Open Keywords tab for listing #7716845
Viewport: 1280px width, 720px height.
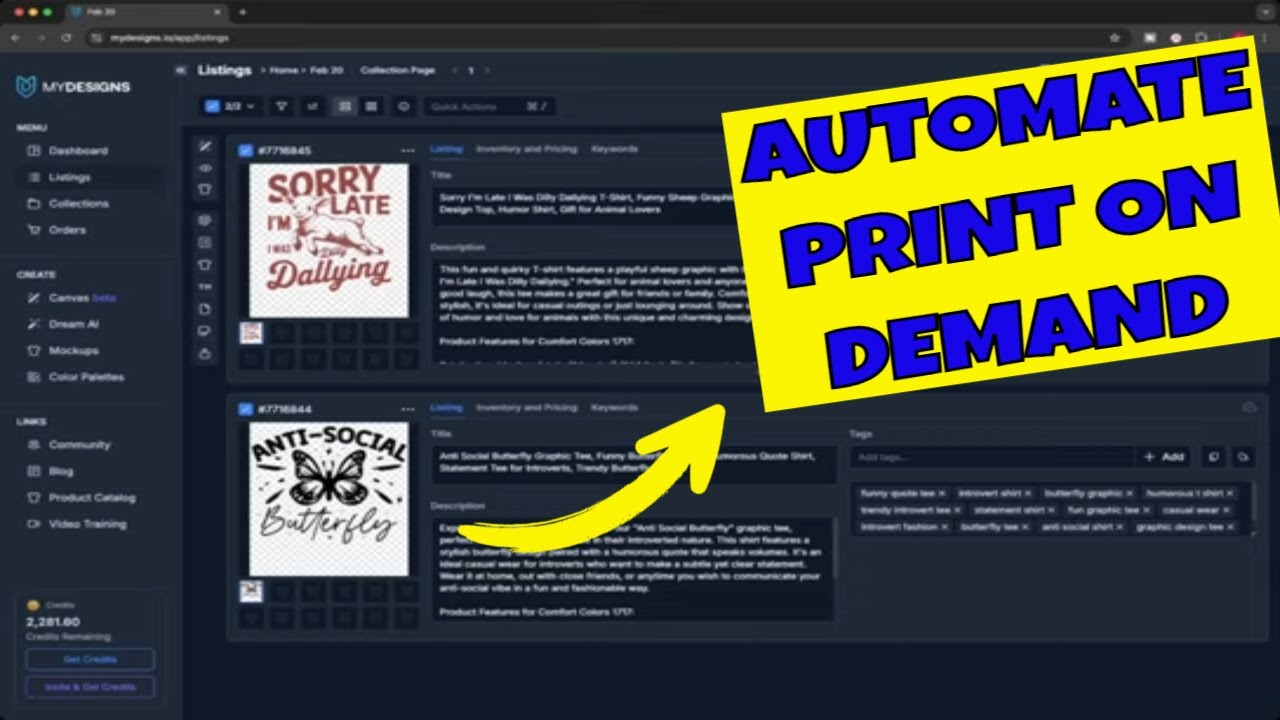pyautogui.click(x=614, y=149)
